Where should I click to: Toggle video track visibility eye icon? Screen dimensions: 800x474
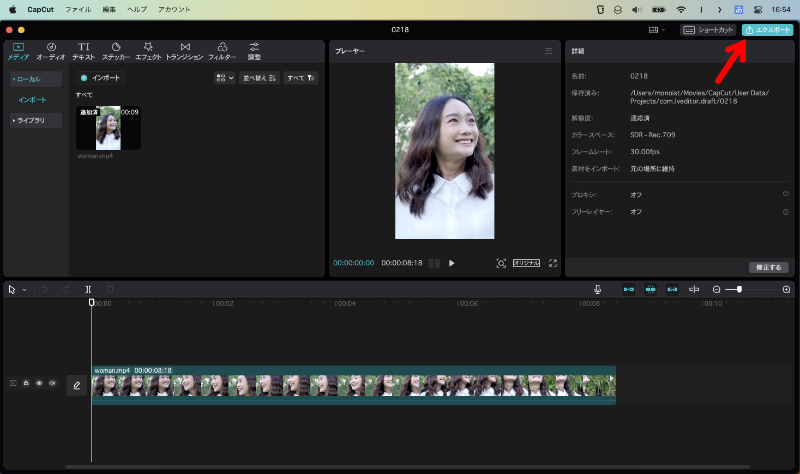pos(39,383)
